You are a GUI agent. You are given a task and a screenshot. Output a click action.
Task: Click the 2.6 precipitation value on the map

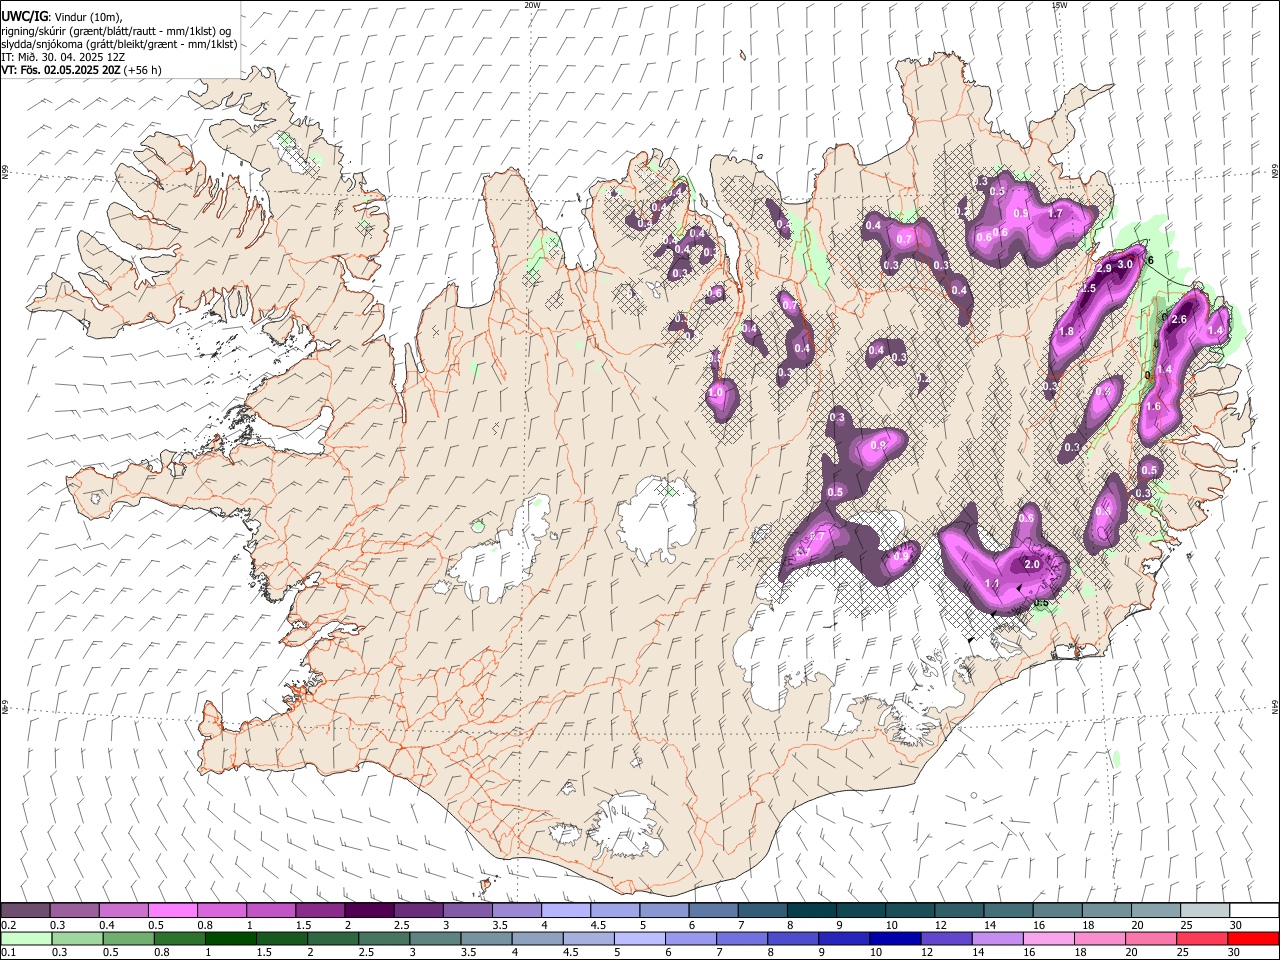pos(1178,320)
